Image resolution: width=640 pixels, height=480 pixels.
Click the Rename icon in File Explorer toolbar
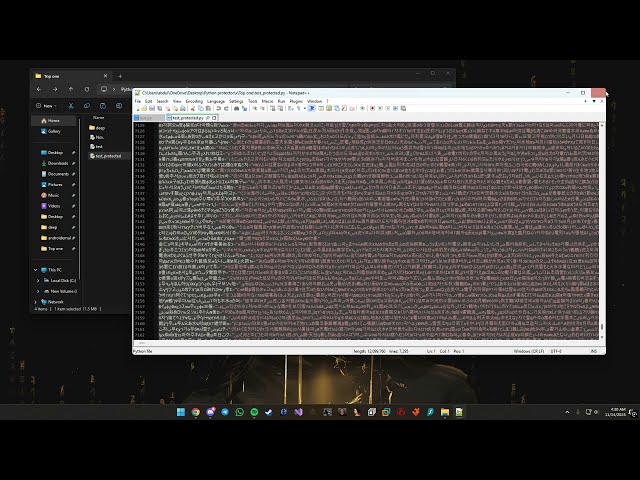[119, 106]
